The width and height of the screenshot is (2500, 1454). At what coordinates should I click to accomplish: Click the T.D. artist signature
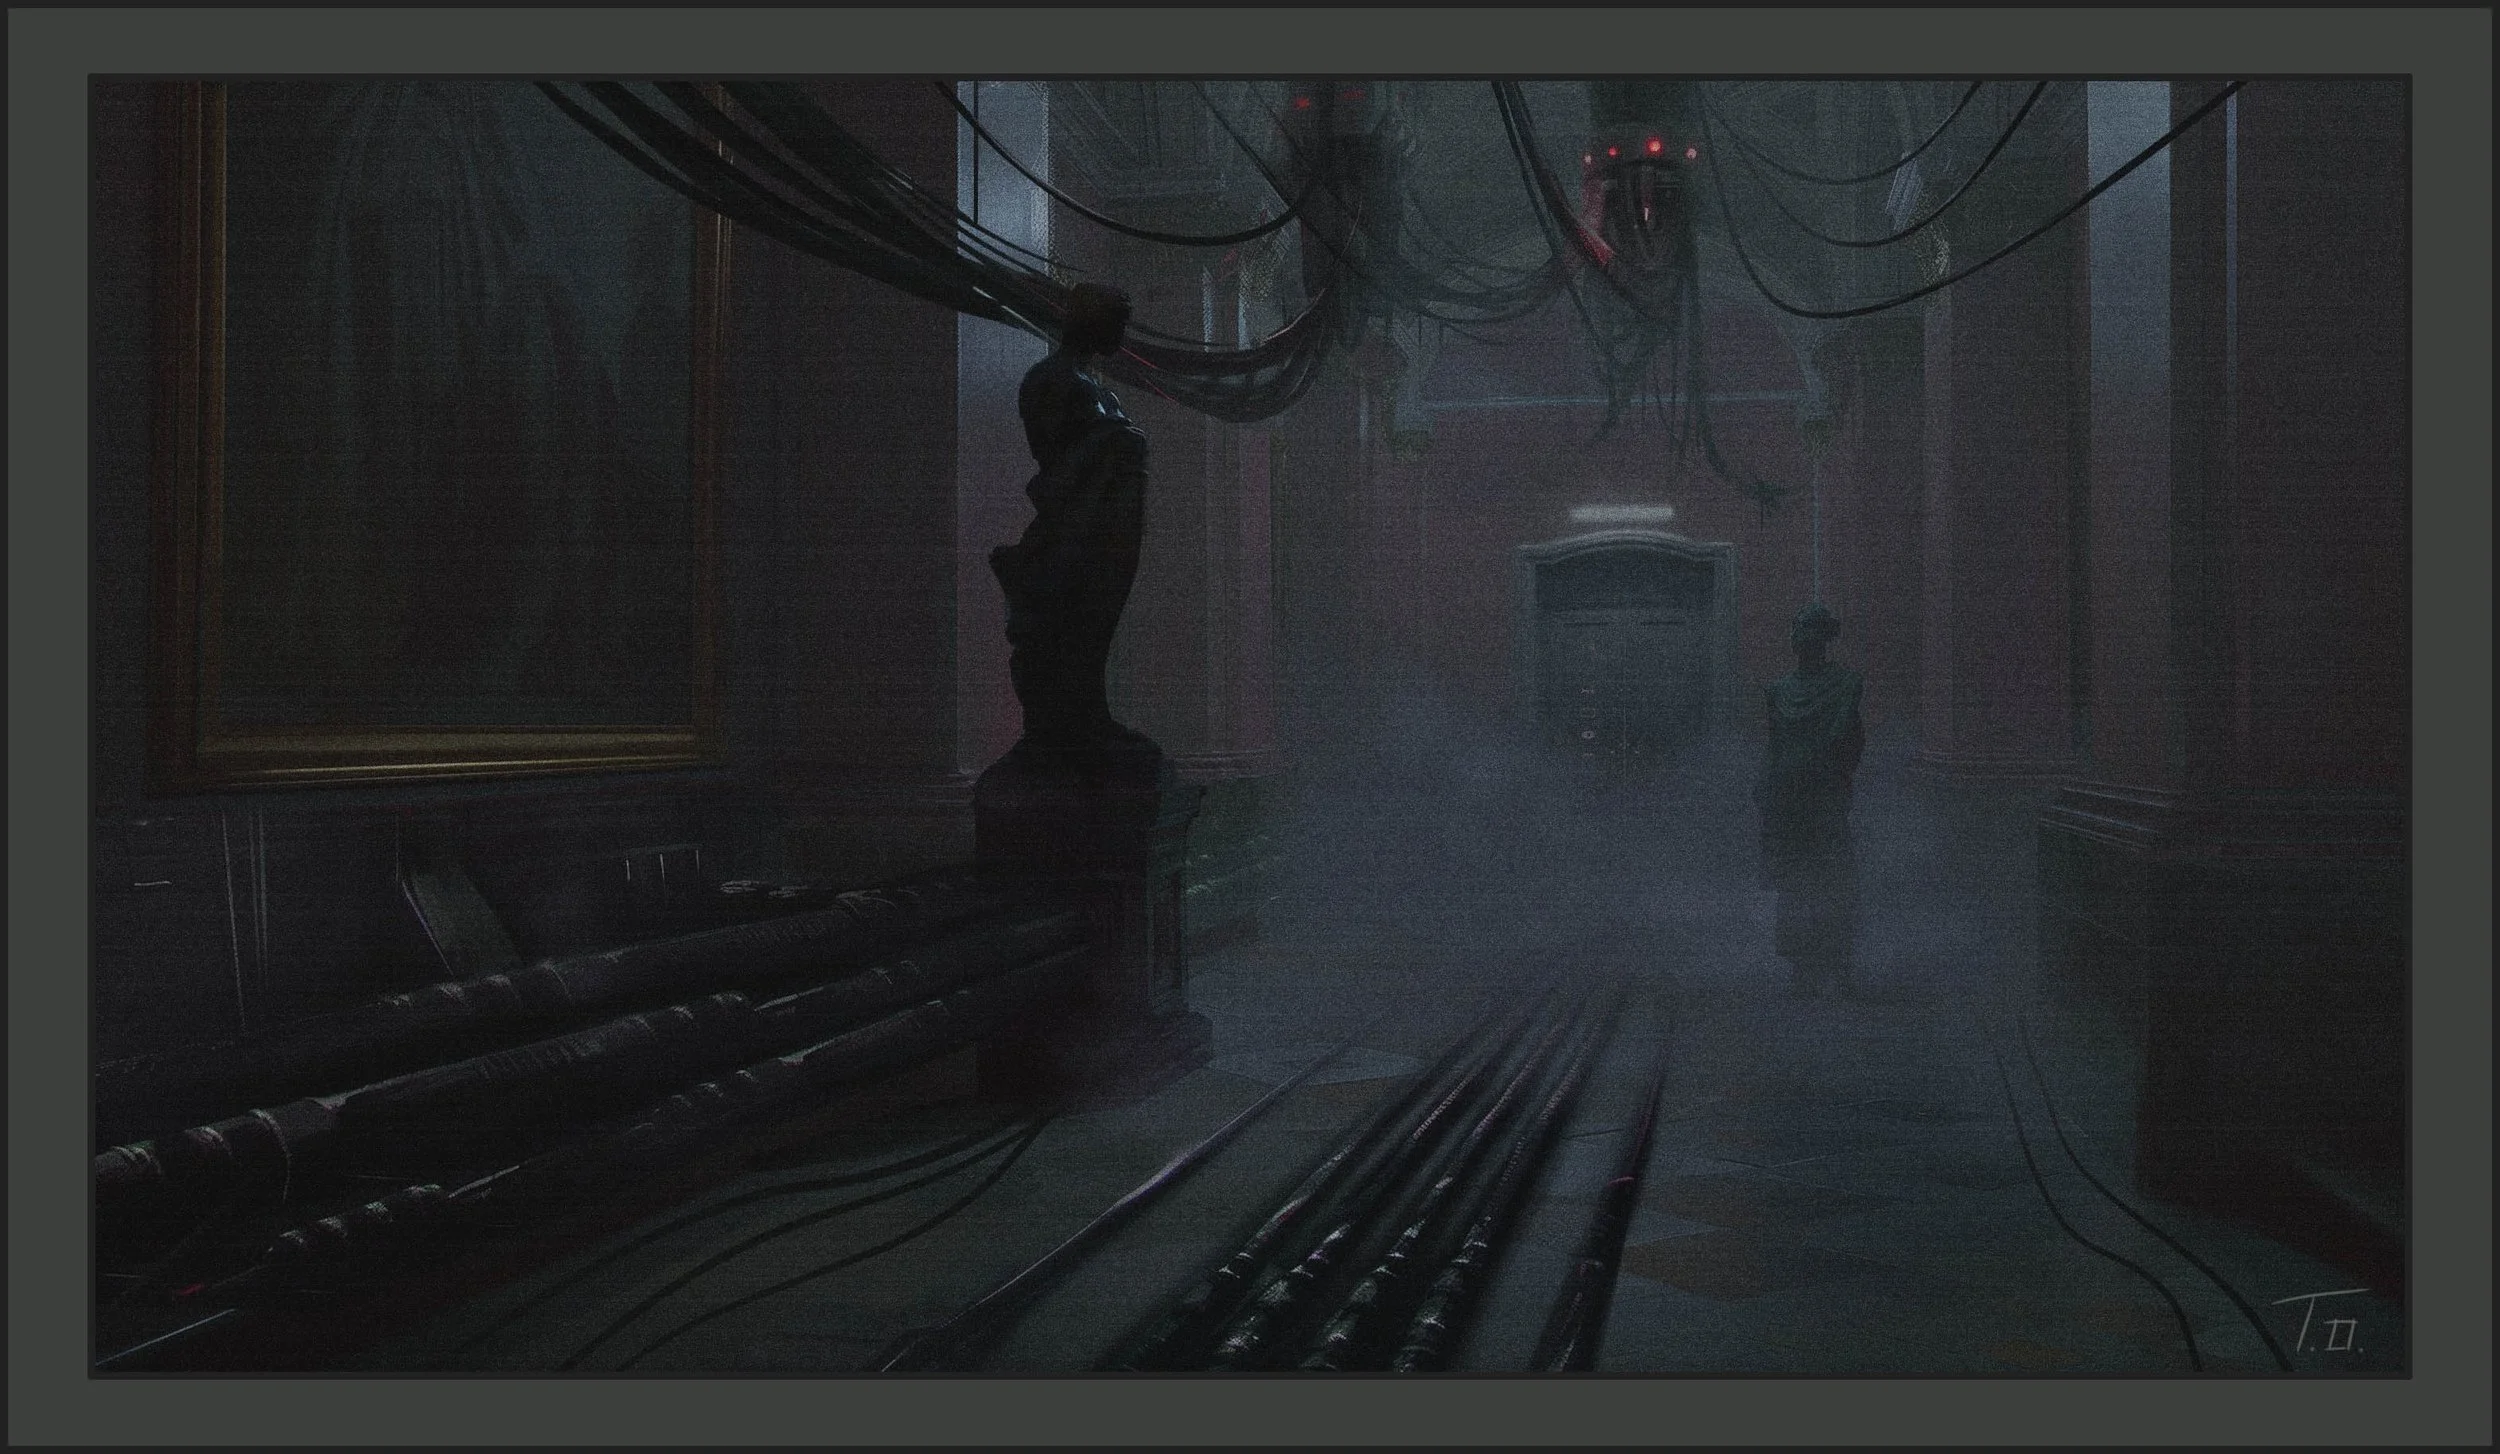point(2318,1323)
